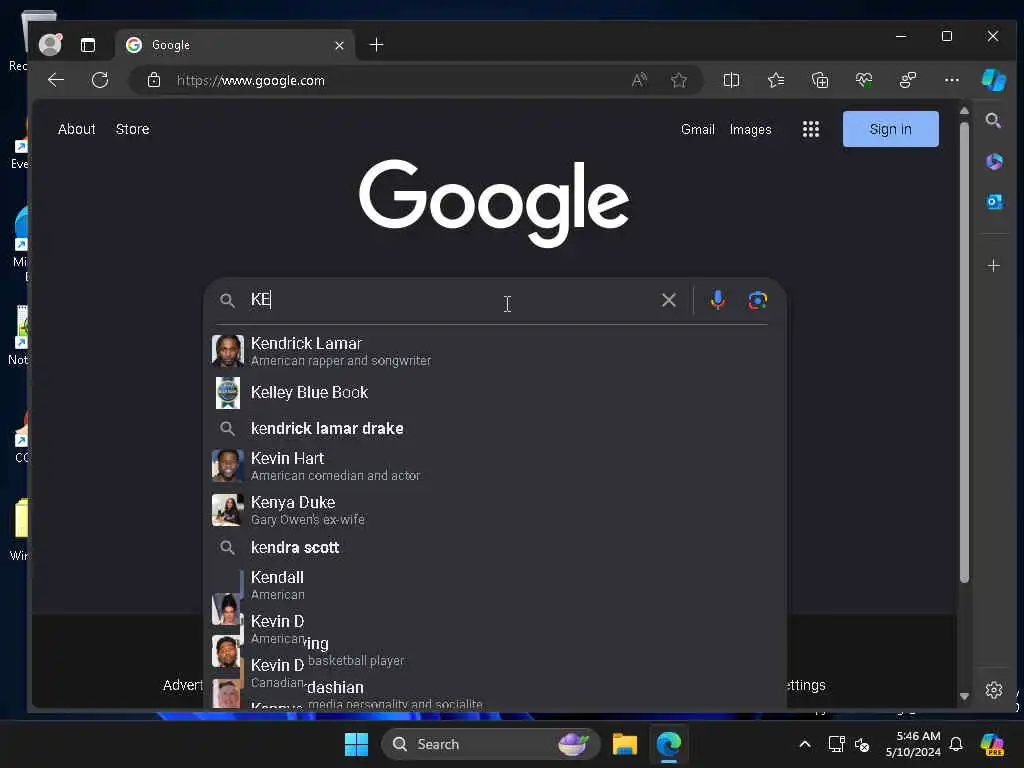Clear the search text with X
The height and width of the screenshot is (768, 1024).
(669, 300)
